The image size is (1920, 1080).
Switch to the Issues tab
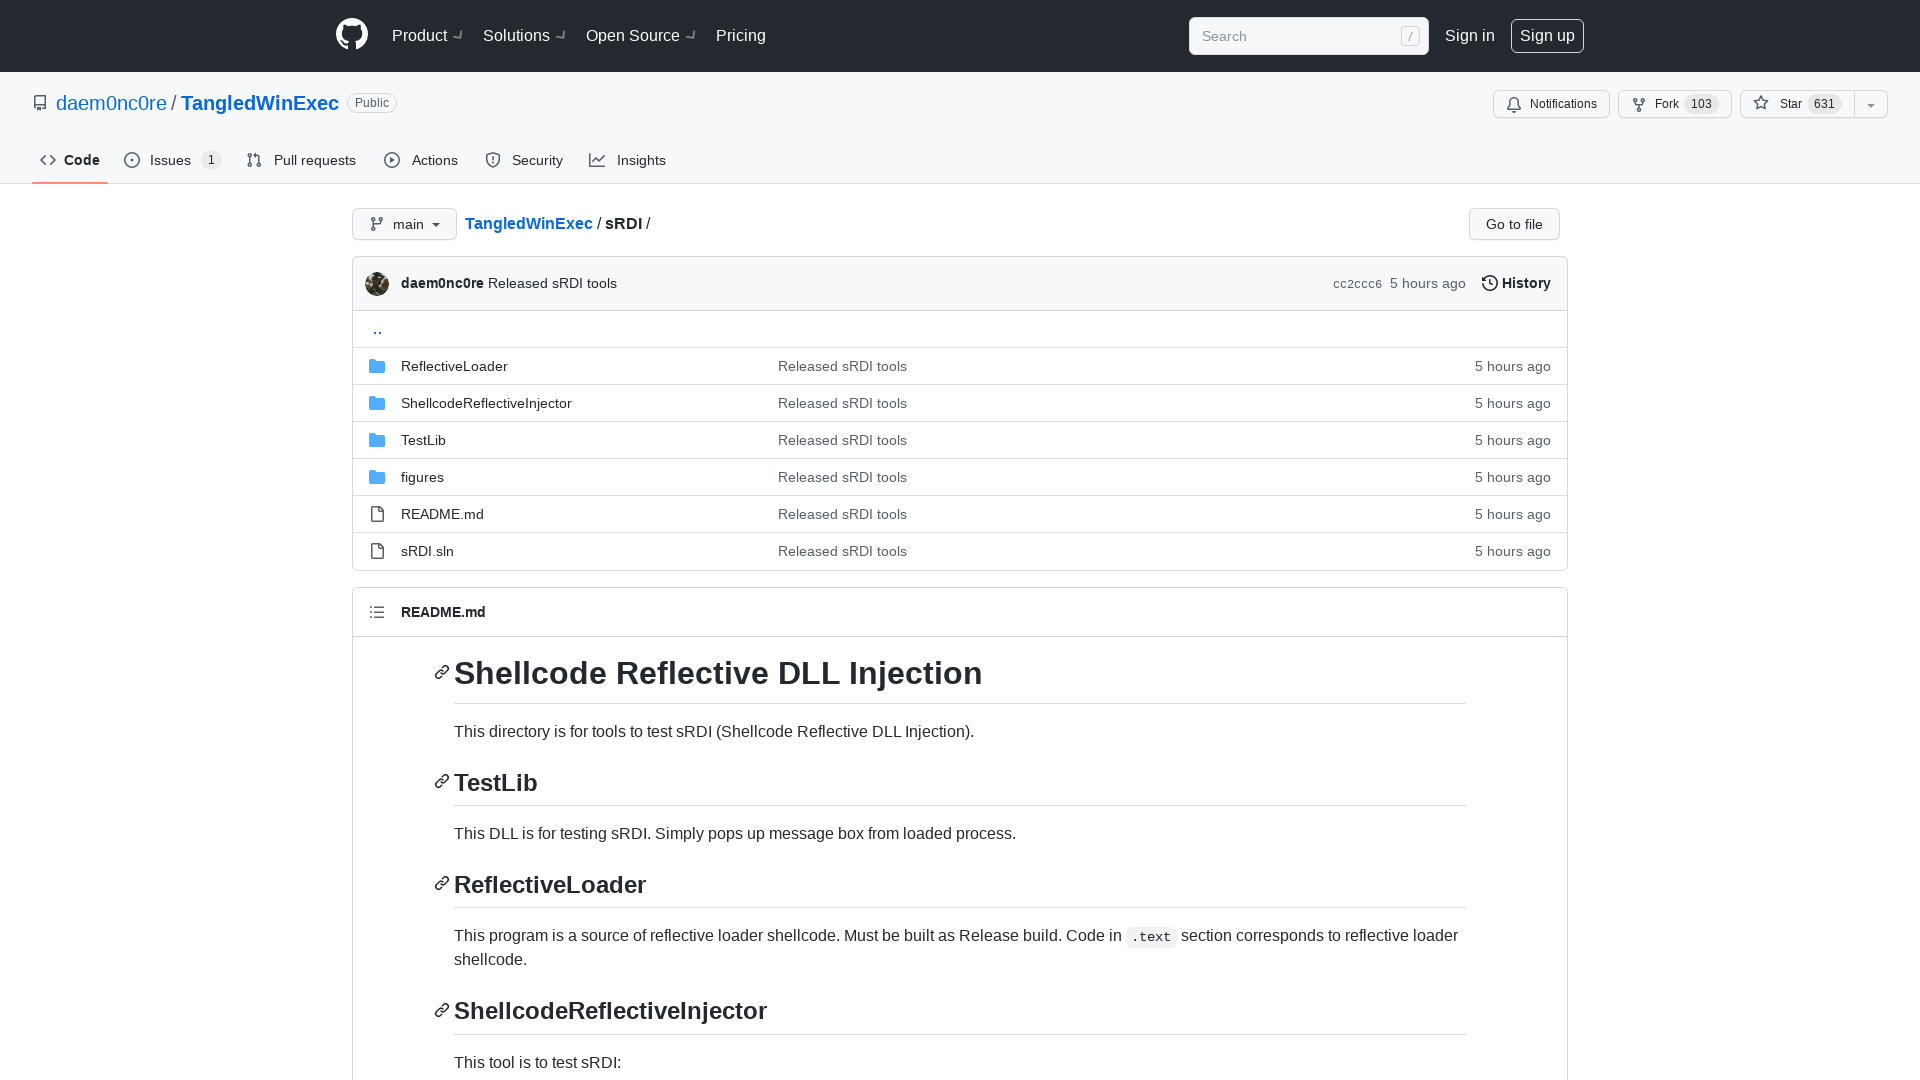[172, 160]
